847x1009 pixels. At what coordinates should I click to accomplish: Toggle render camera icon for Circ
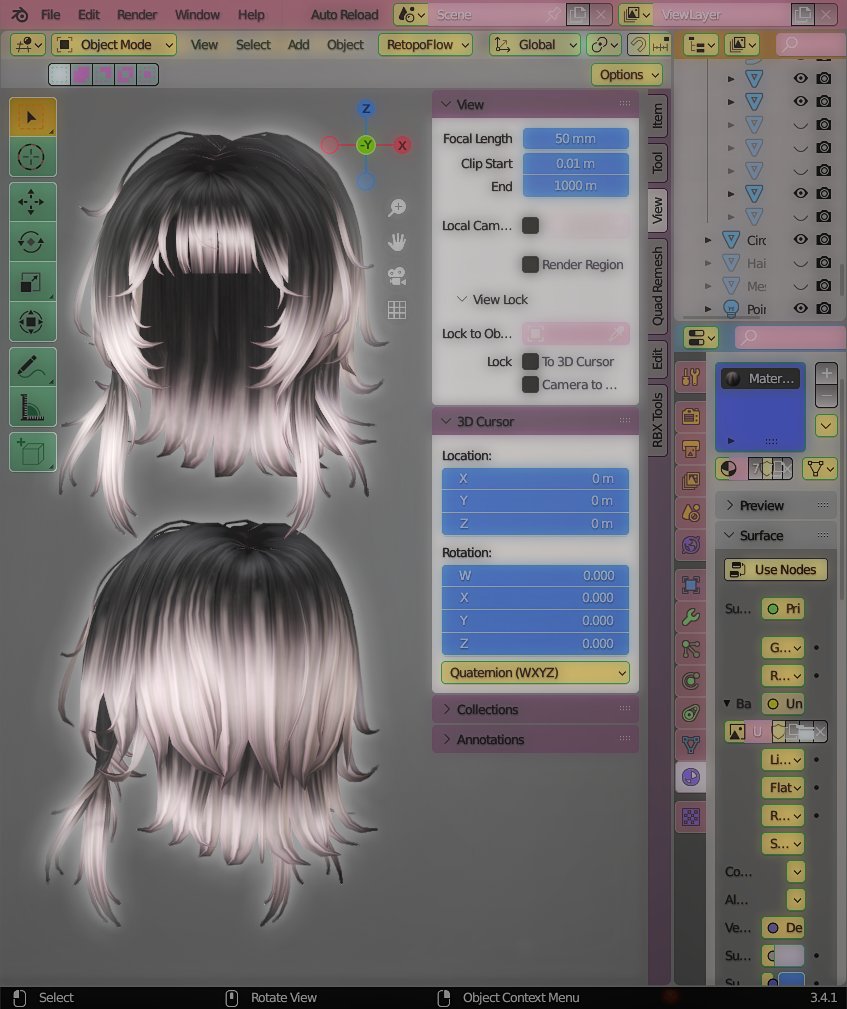(x=824, y=239)
